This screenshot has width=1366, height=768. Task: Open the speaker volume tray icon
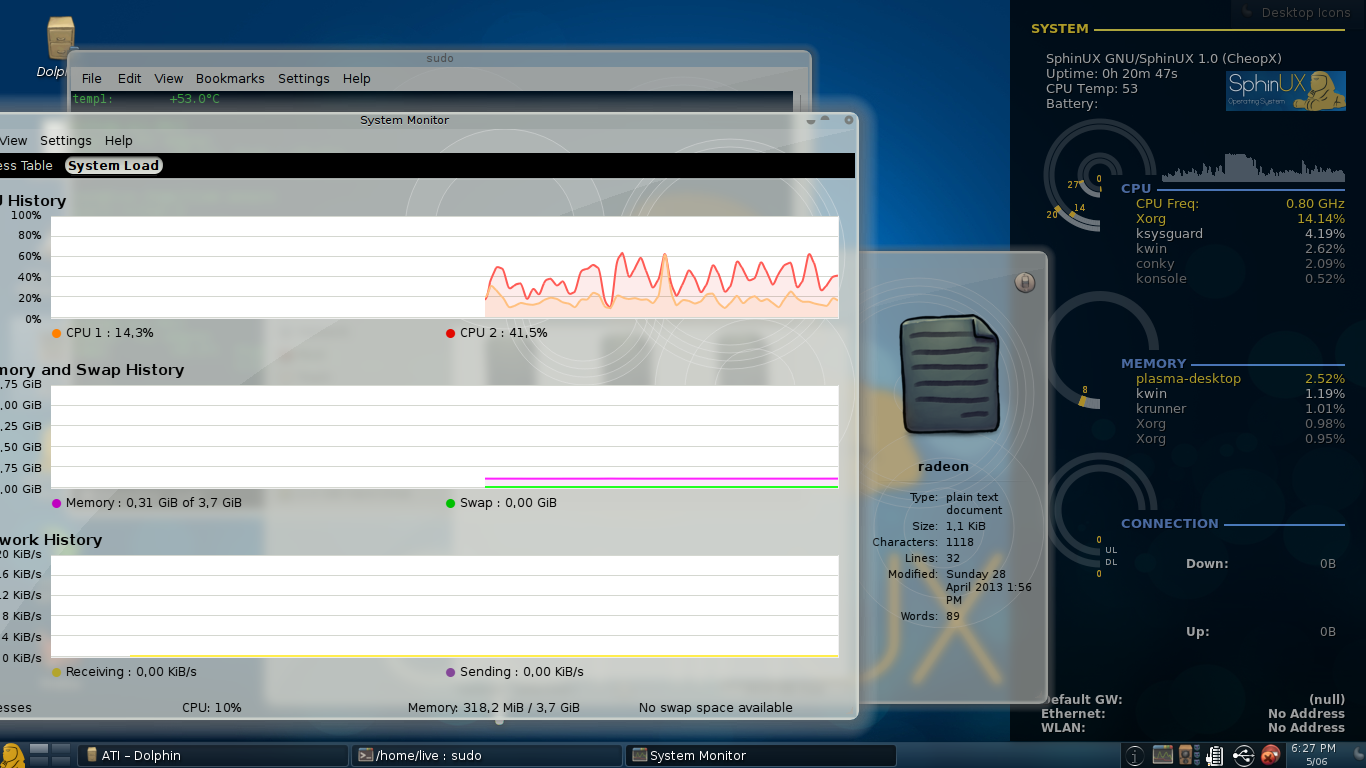coord(1187,755)
